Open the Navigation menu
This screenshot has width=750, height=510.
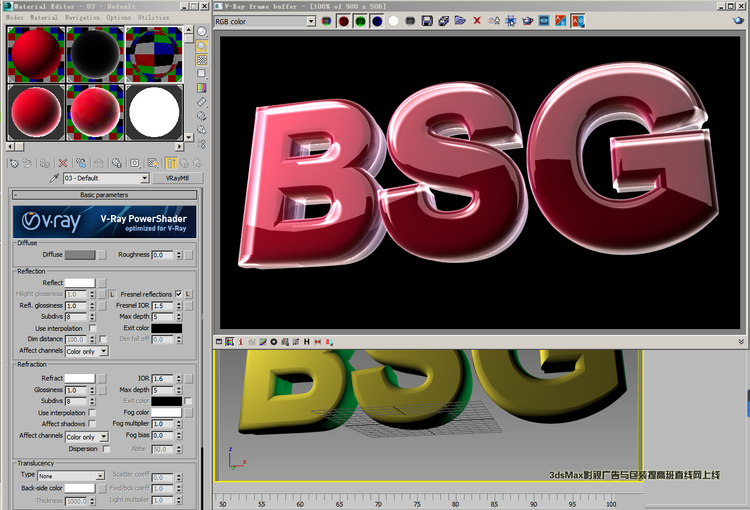point(82,17)
